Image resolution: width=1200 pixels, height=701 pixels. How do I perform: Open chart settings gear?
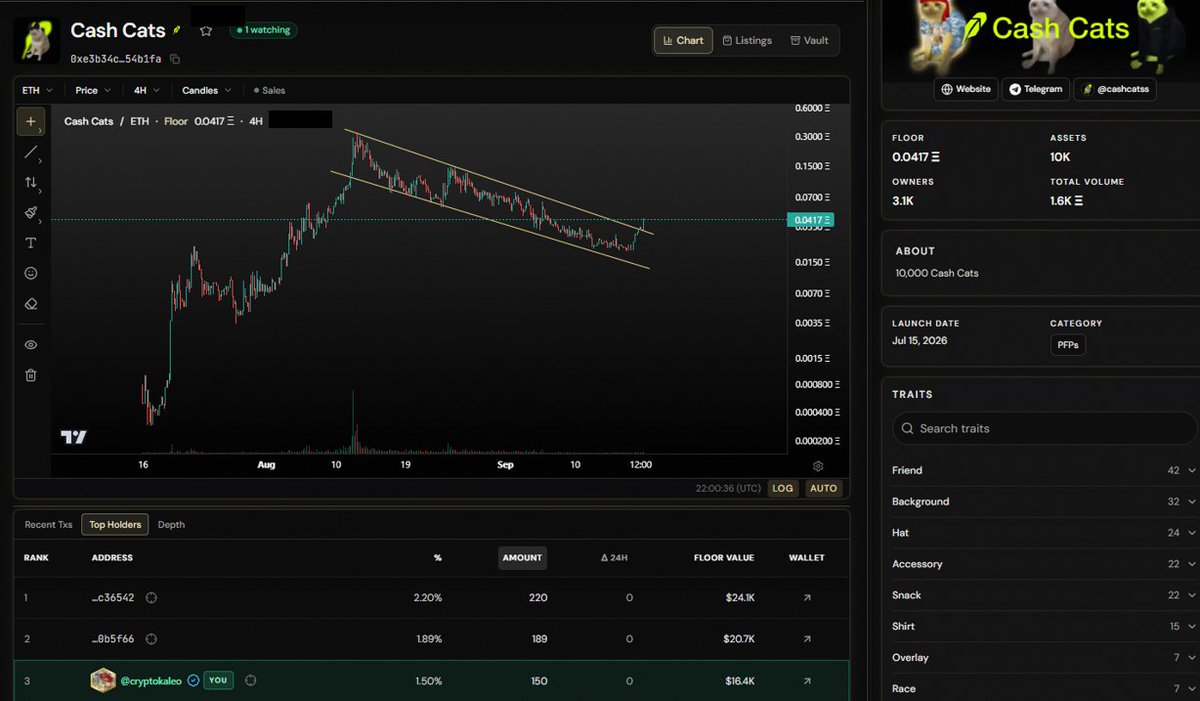click(x=818, y=466)
